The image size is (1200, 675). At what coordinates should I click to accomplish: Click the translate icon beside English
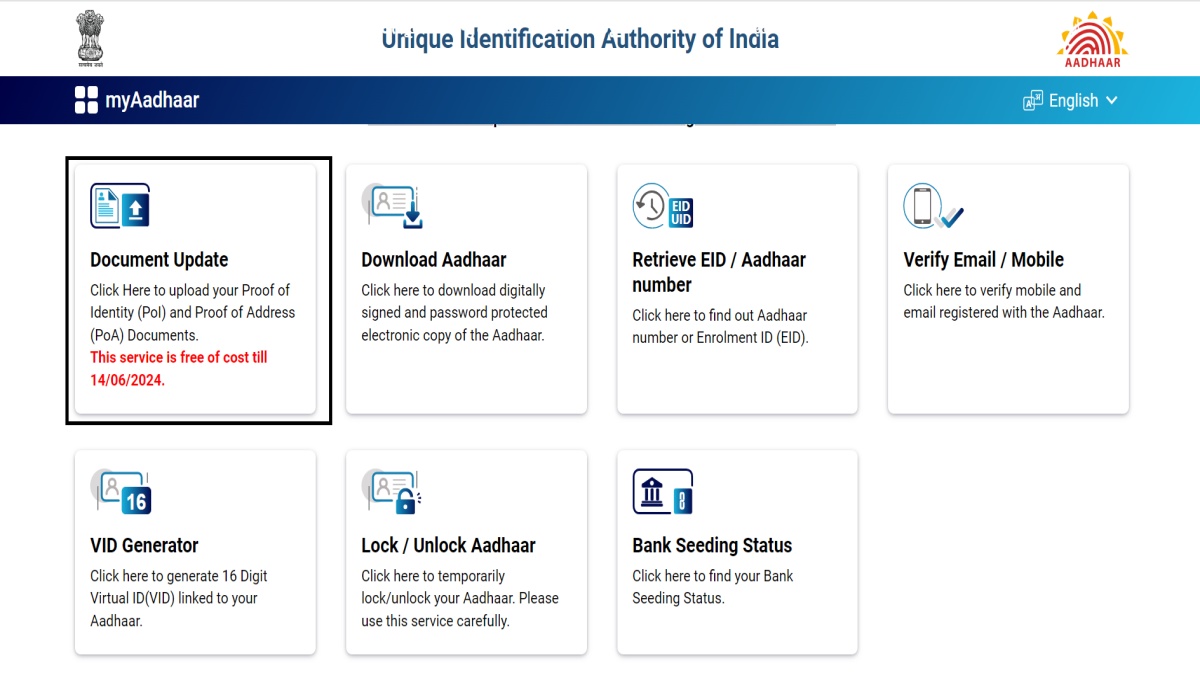tap(1032, 100)
